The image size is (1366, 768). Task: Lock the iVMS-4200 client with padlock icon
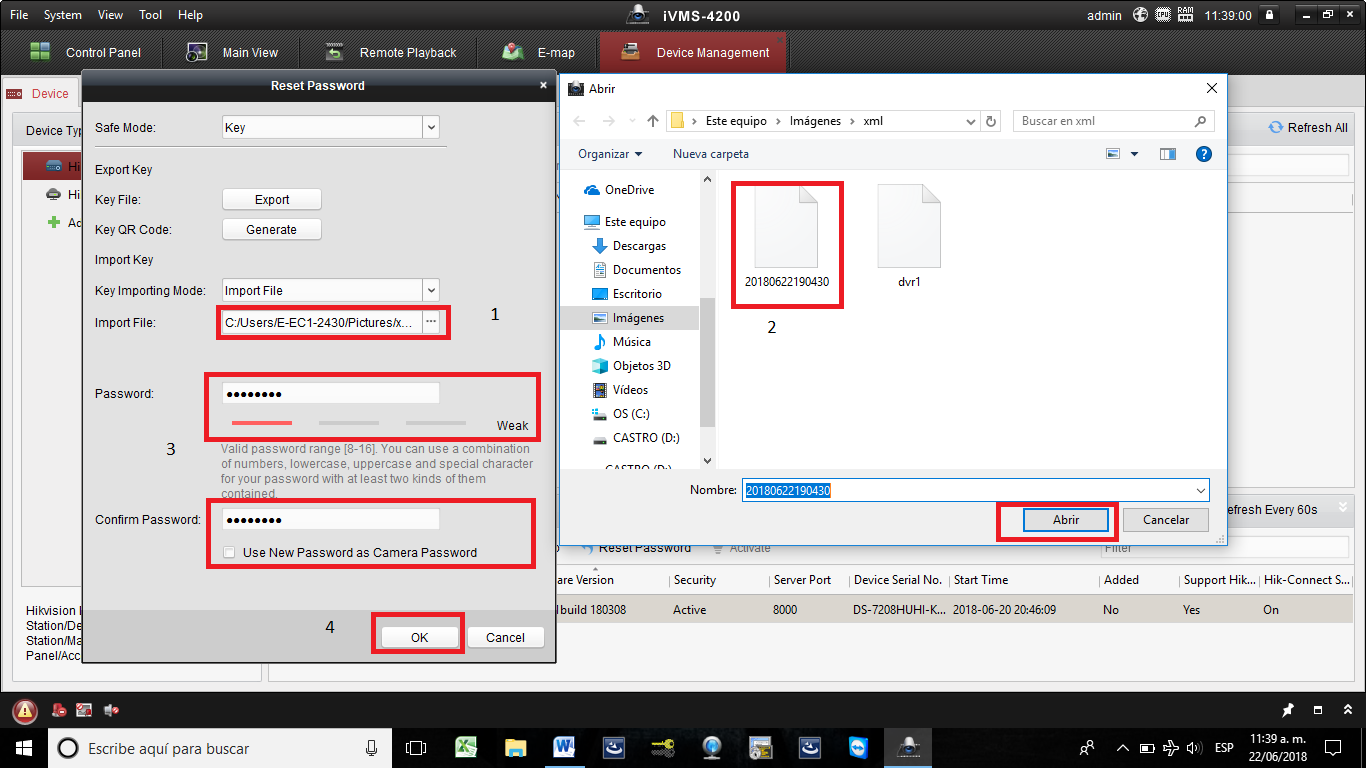pos(1270,15)
